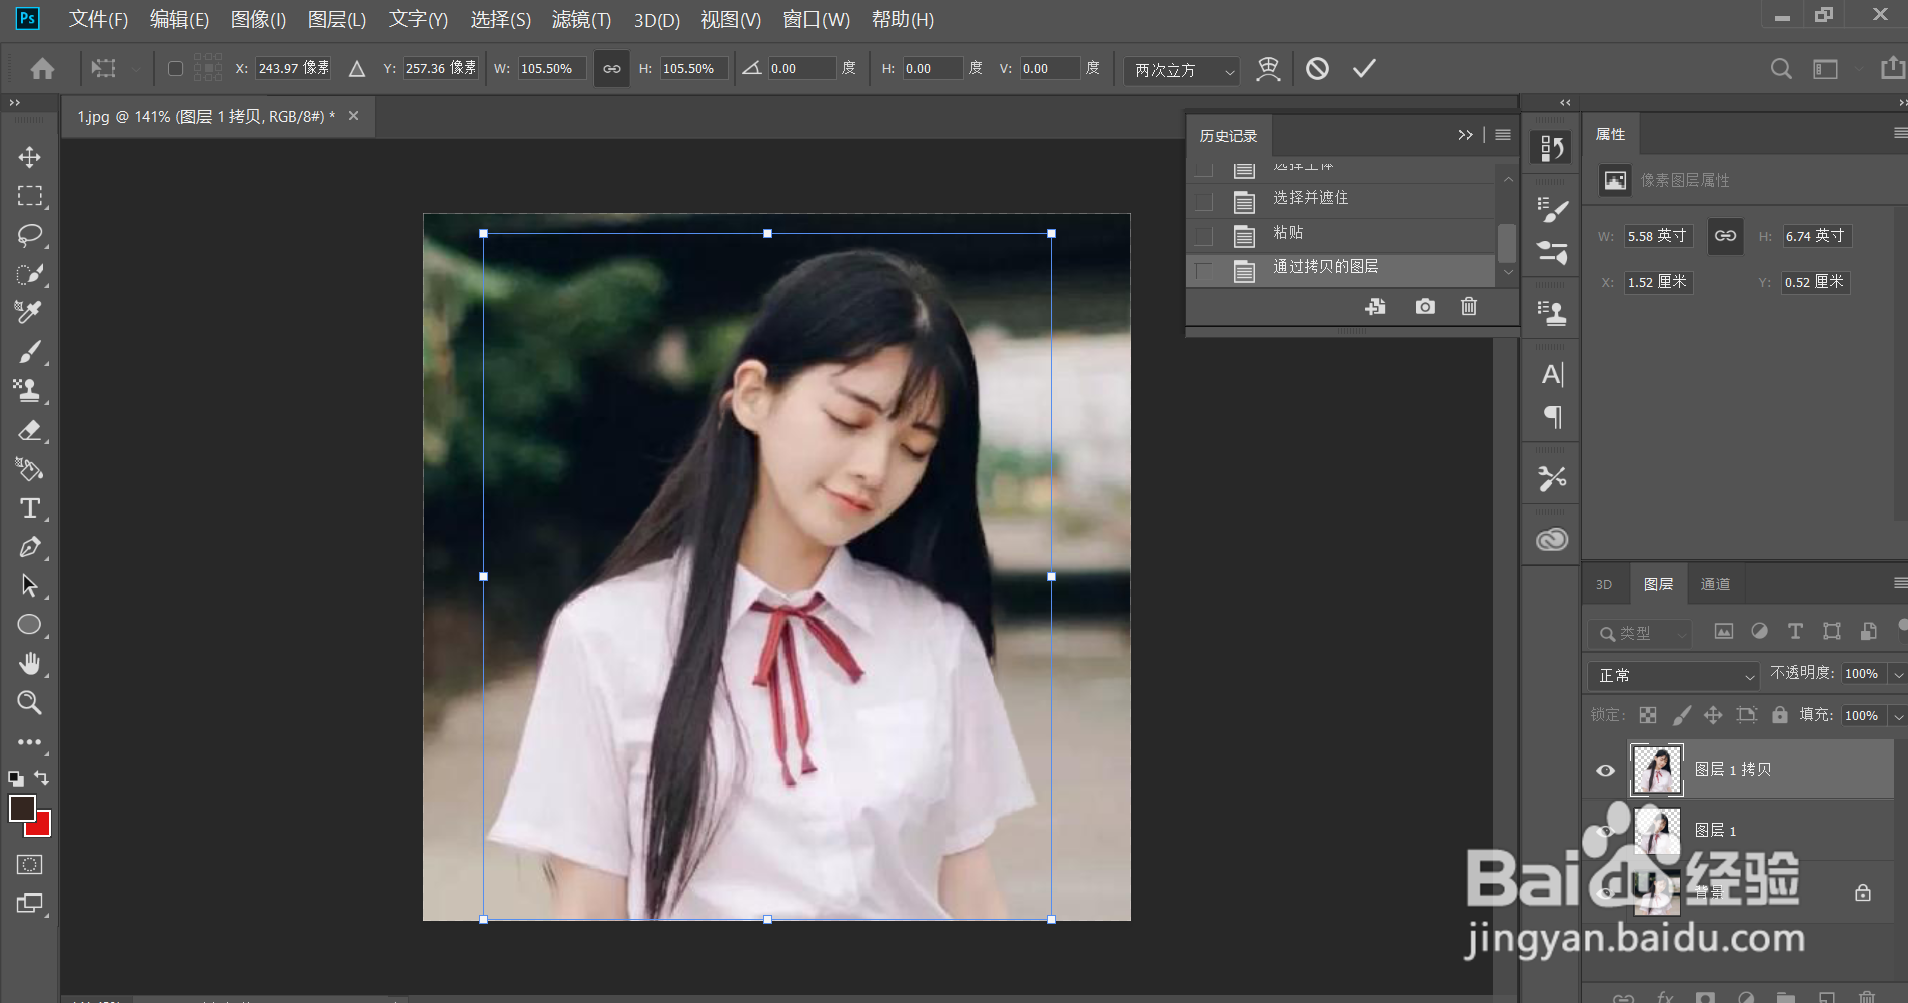Toggle relative positioning triangle between X and Y
This screenshot has height=1003, width=1908.
357,69
